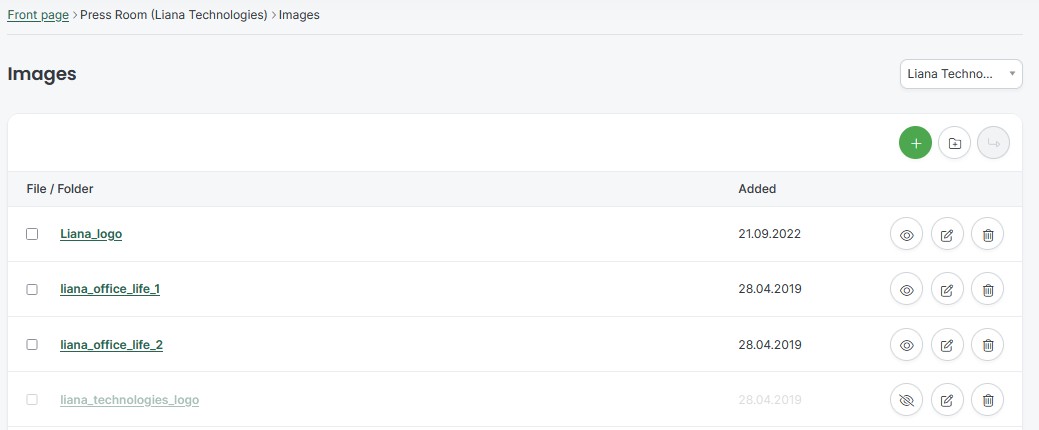Screen dimensions: 1039x430
Task: Open the Liana_logo file link
Action: pyautogui.click(x=91, y=234)
